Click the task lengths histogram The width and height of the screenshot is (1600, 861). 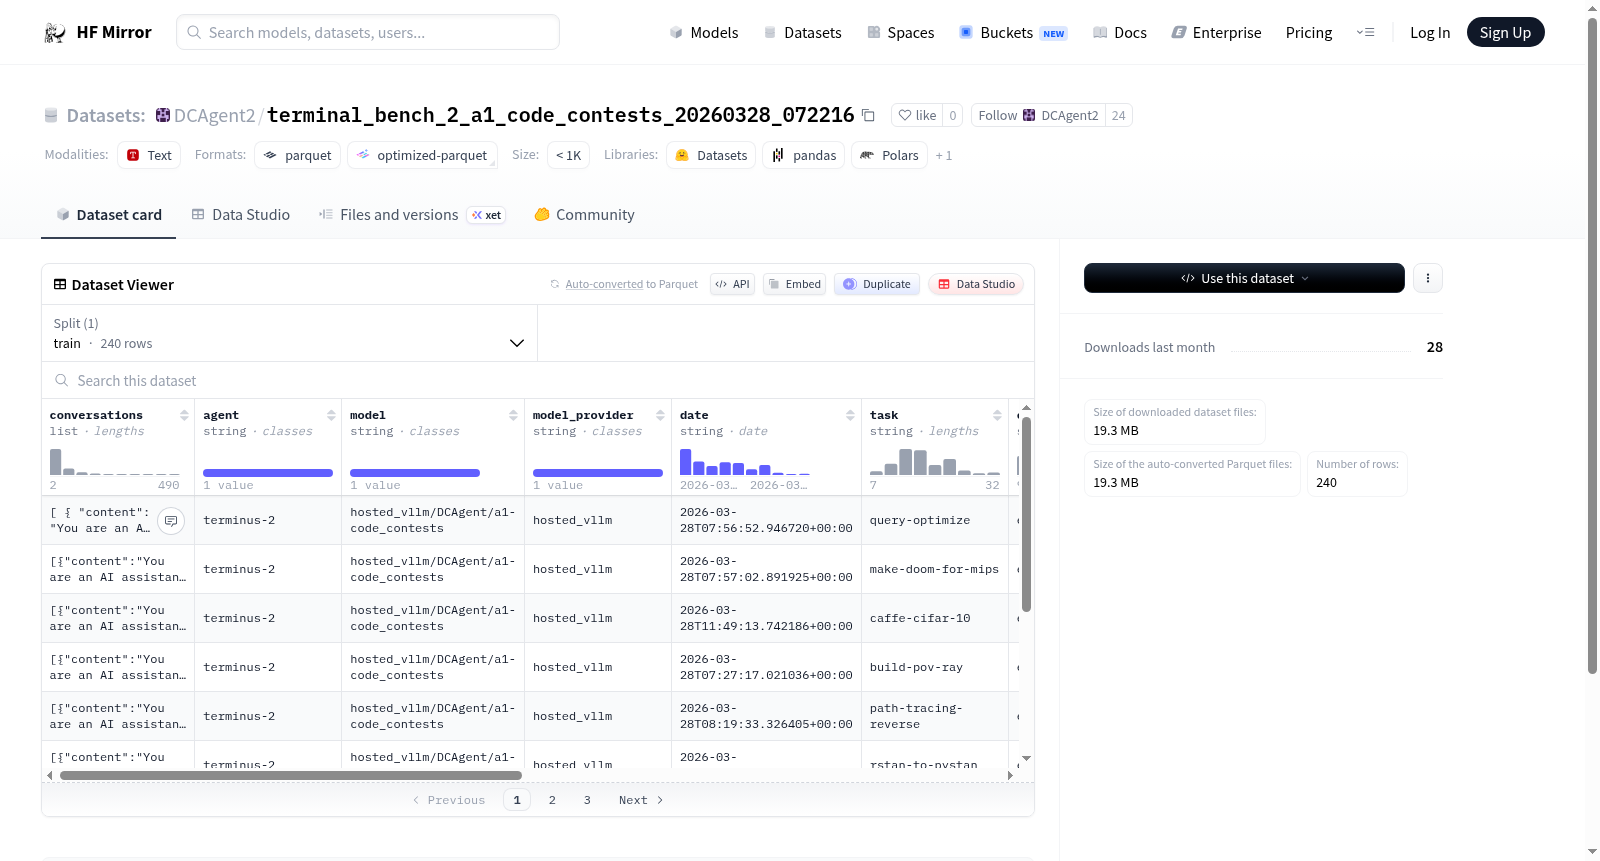click(x=935, y=461)
